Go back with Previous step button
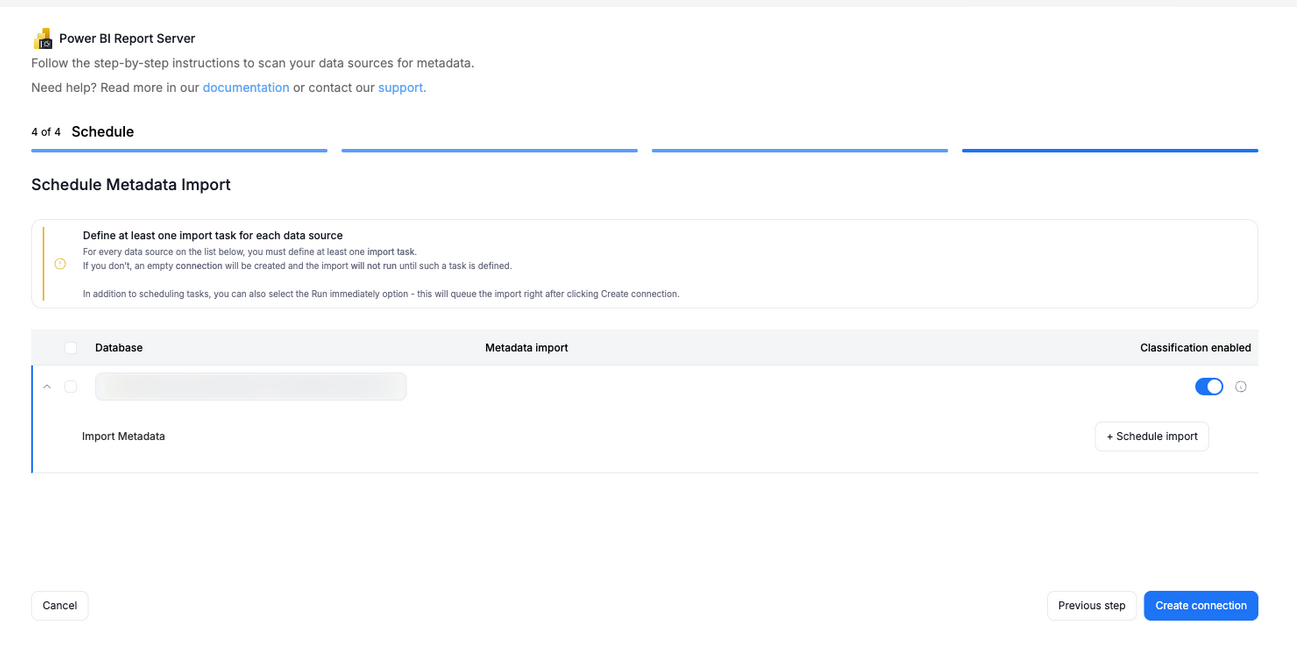1297x656 pixels. pos(1092,606)
